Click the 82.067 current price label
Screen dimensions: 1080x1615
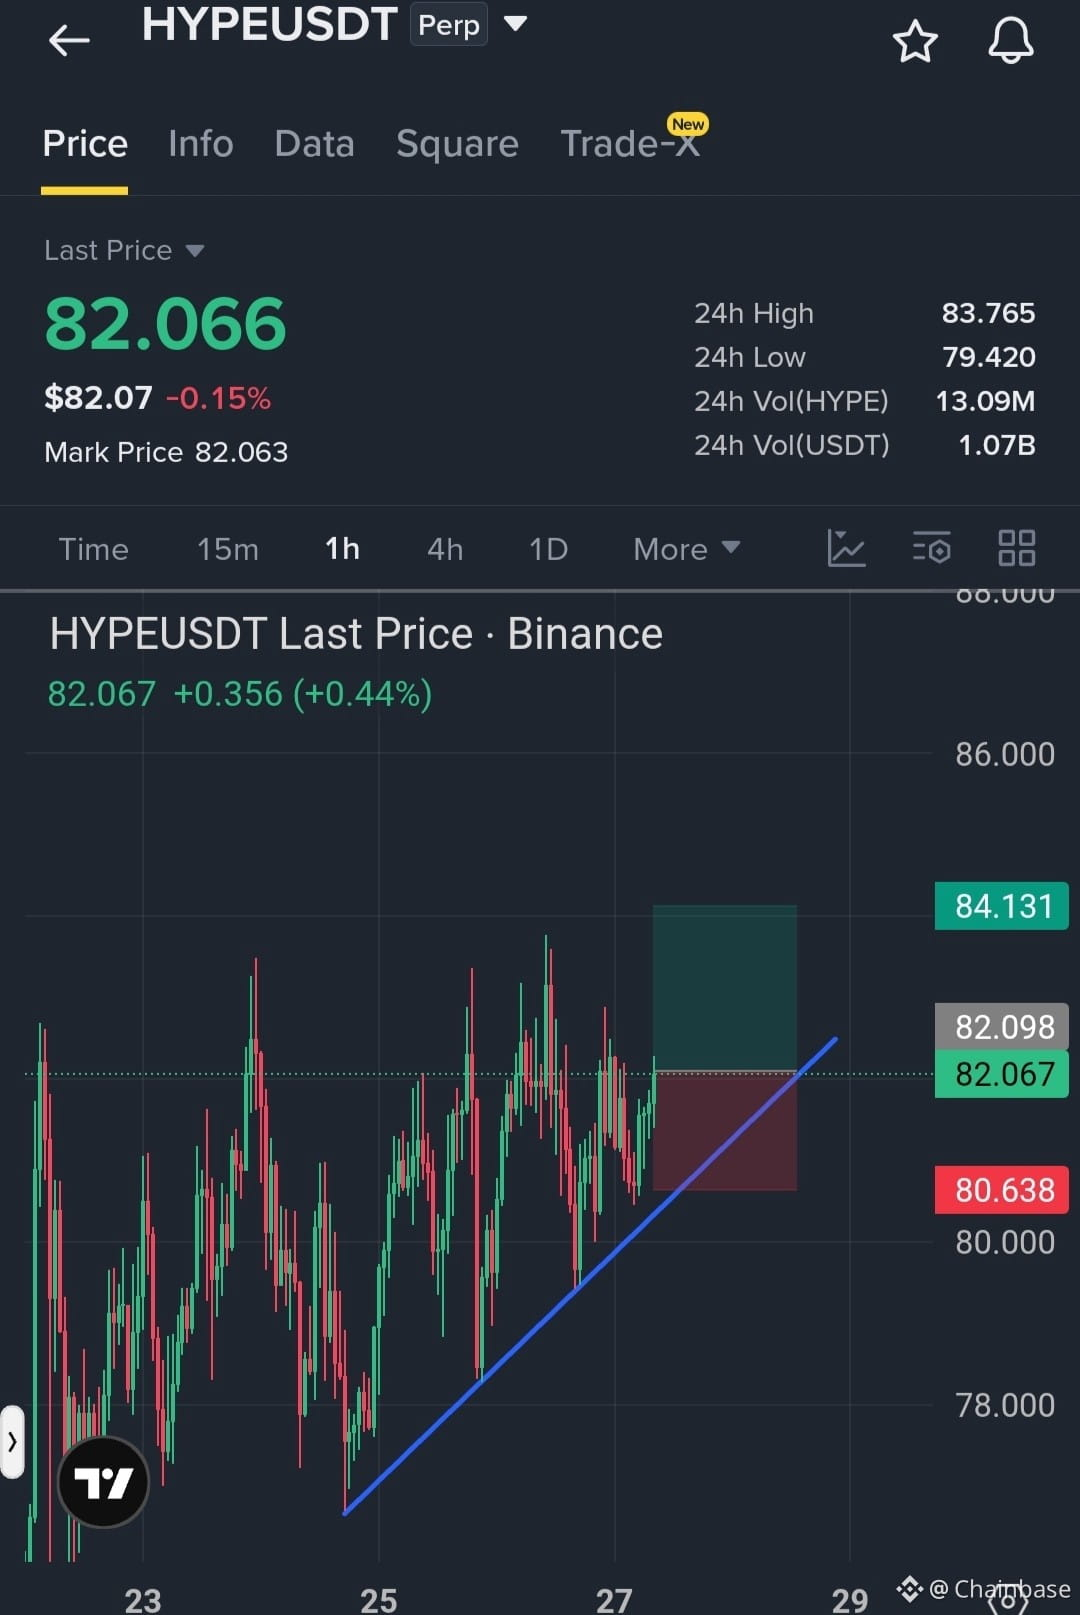click(x=1001, y=1074)
